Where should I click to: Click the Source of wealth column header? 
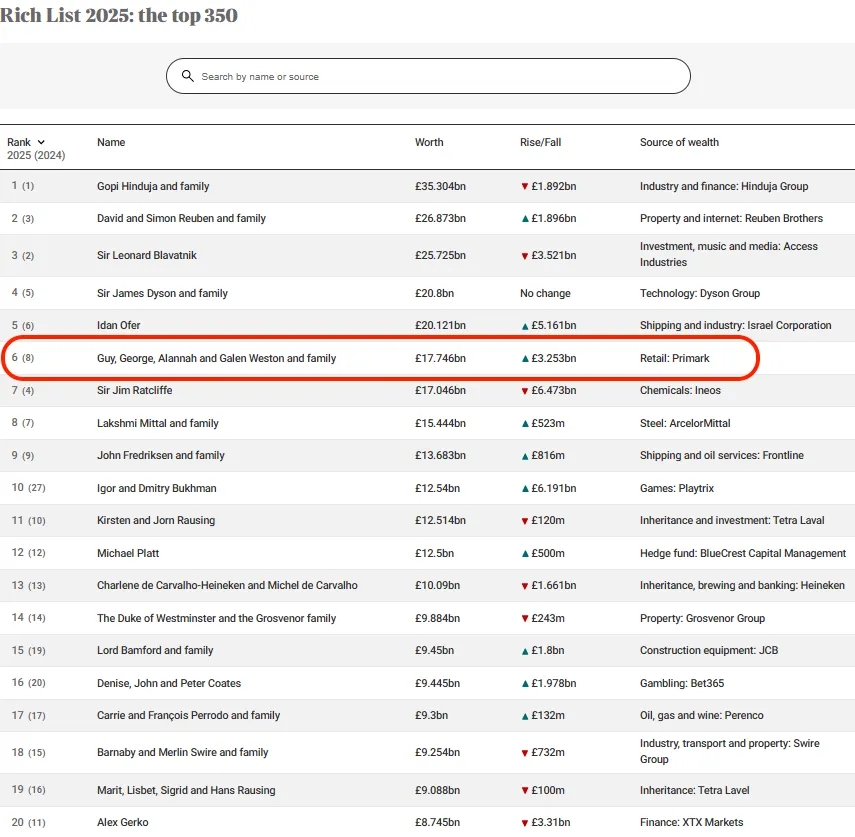[x=679, y=142]
